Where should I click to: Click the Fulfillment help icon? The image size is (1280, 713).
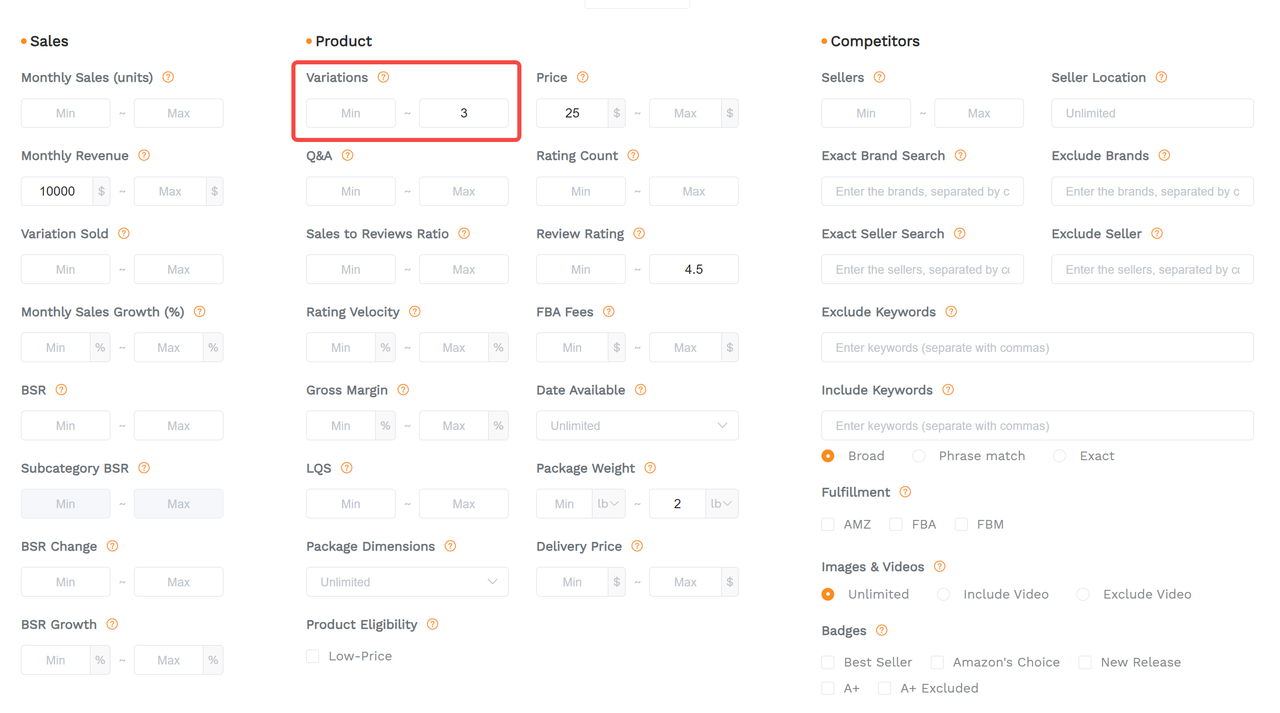905,492
